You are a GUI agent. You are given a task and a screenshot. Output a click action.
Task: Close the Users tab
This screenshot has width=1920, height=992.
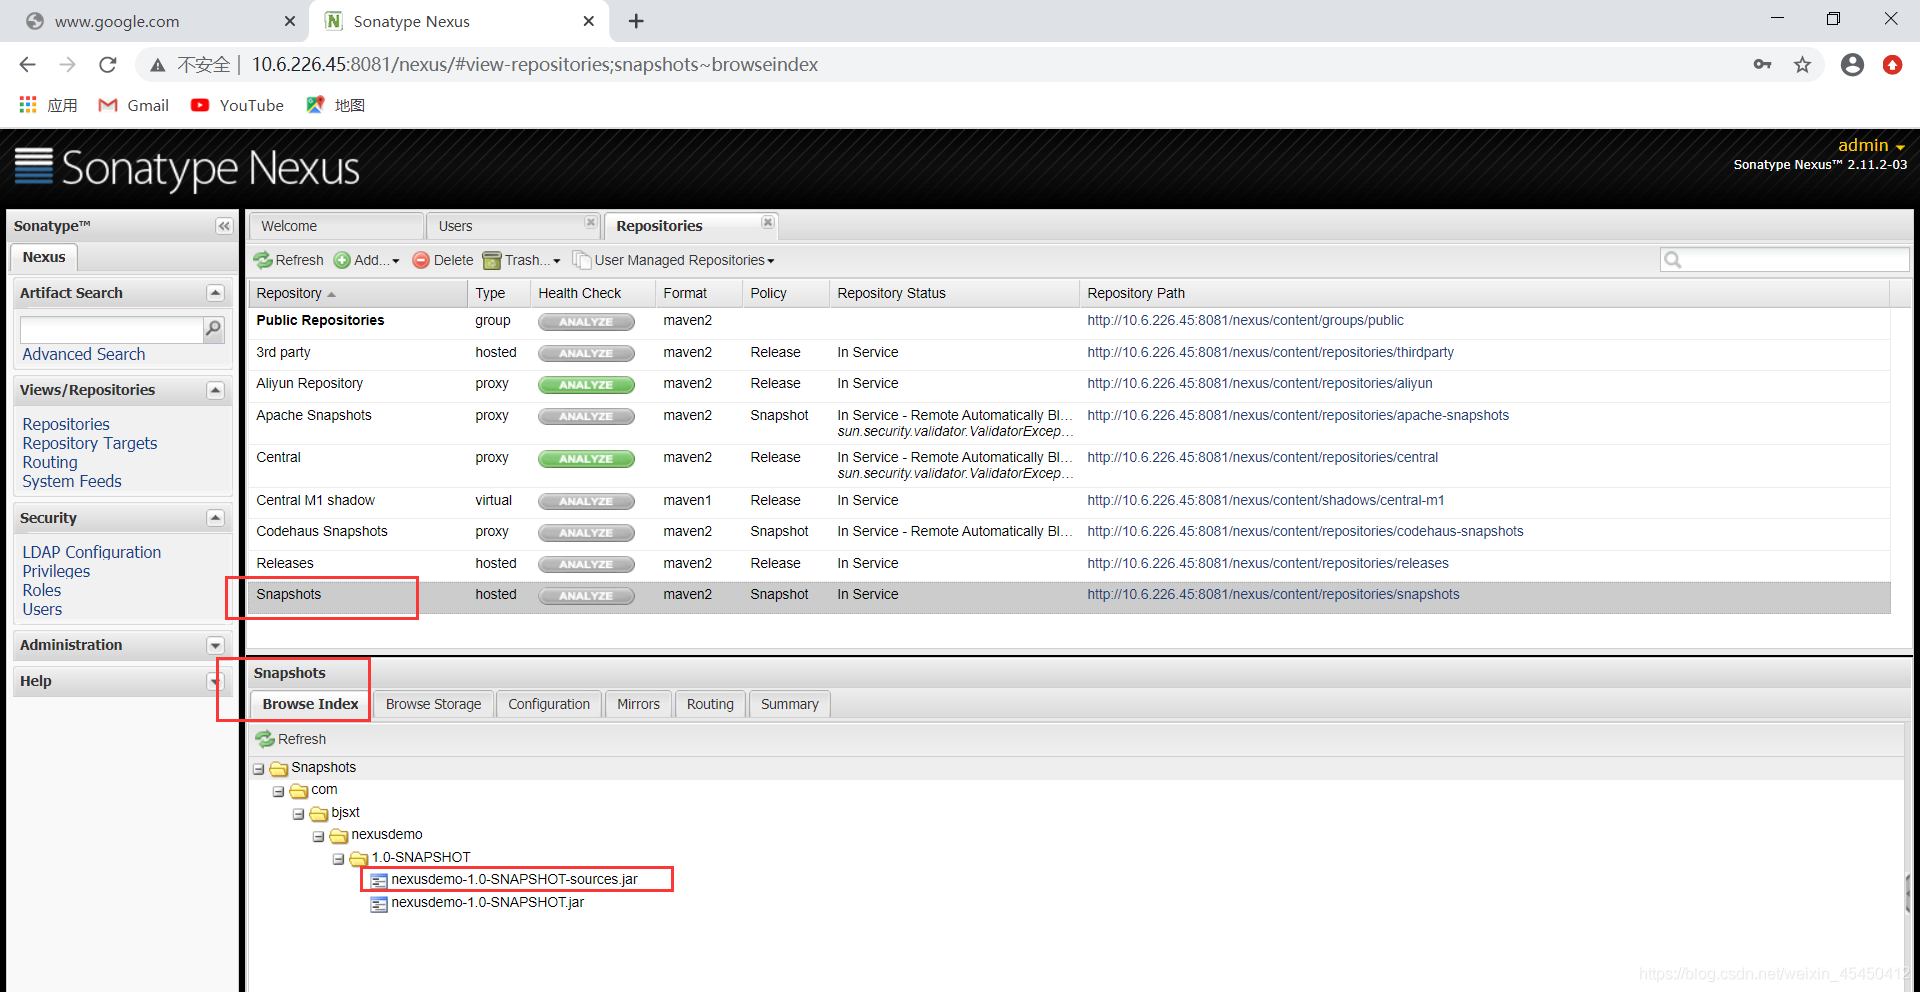tap(591, 222)
